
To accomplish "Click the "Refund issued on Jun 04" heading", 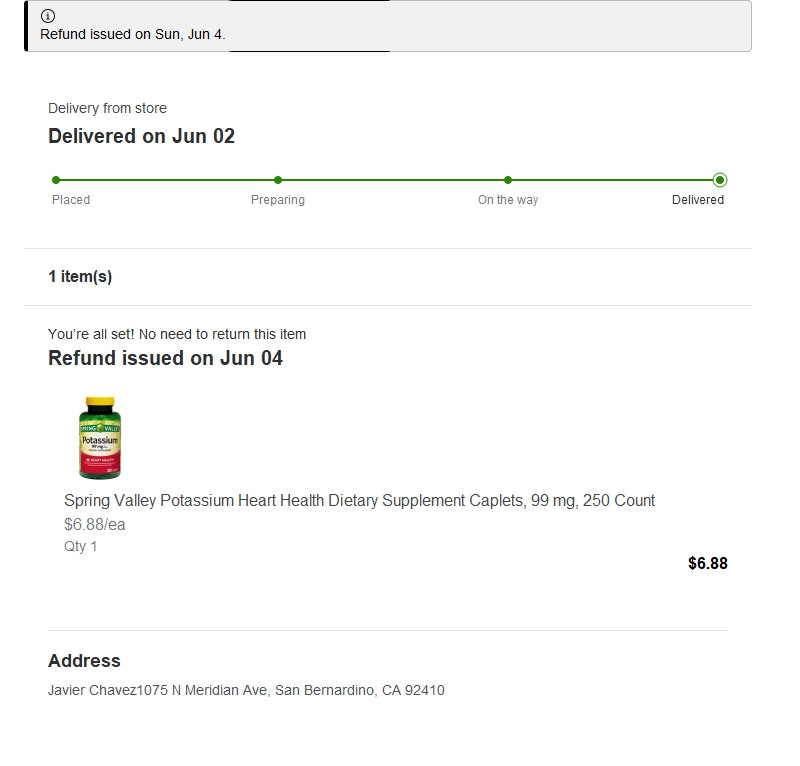I will [165, 358].
